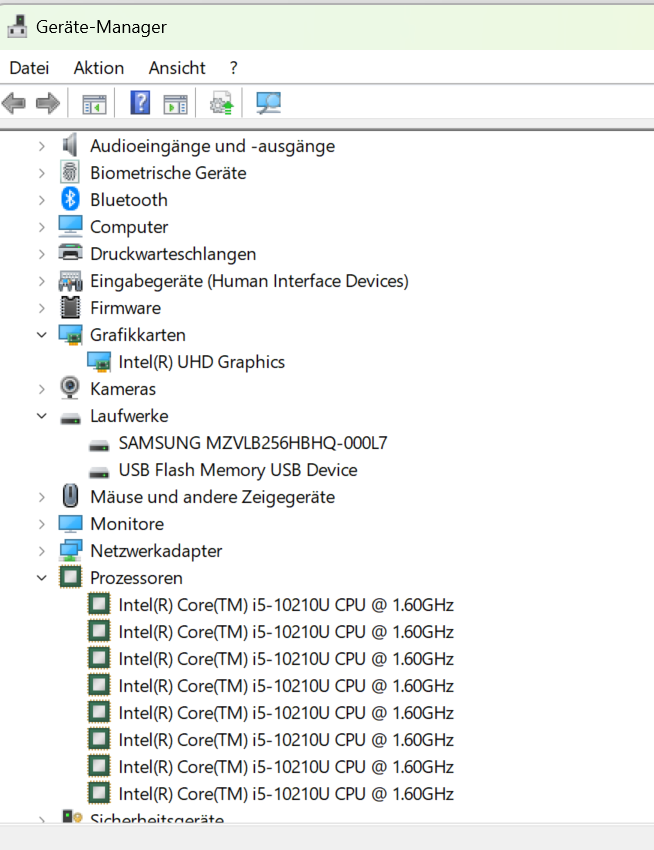The image size is (654, 850).
Task: Toggle the action pane toolbar icon
Action: [175, 104]
